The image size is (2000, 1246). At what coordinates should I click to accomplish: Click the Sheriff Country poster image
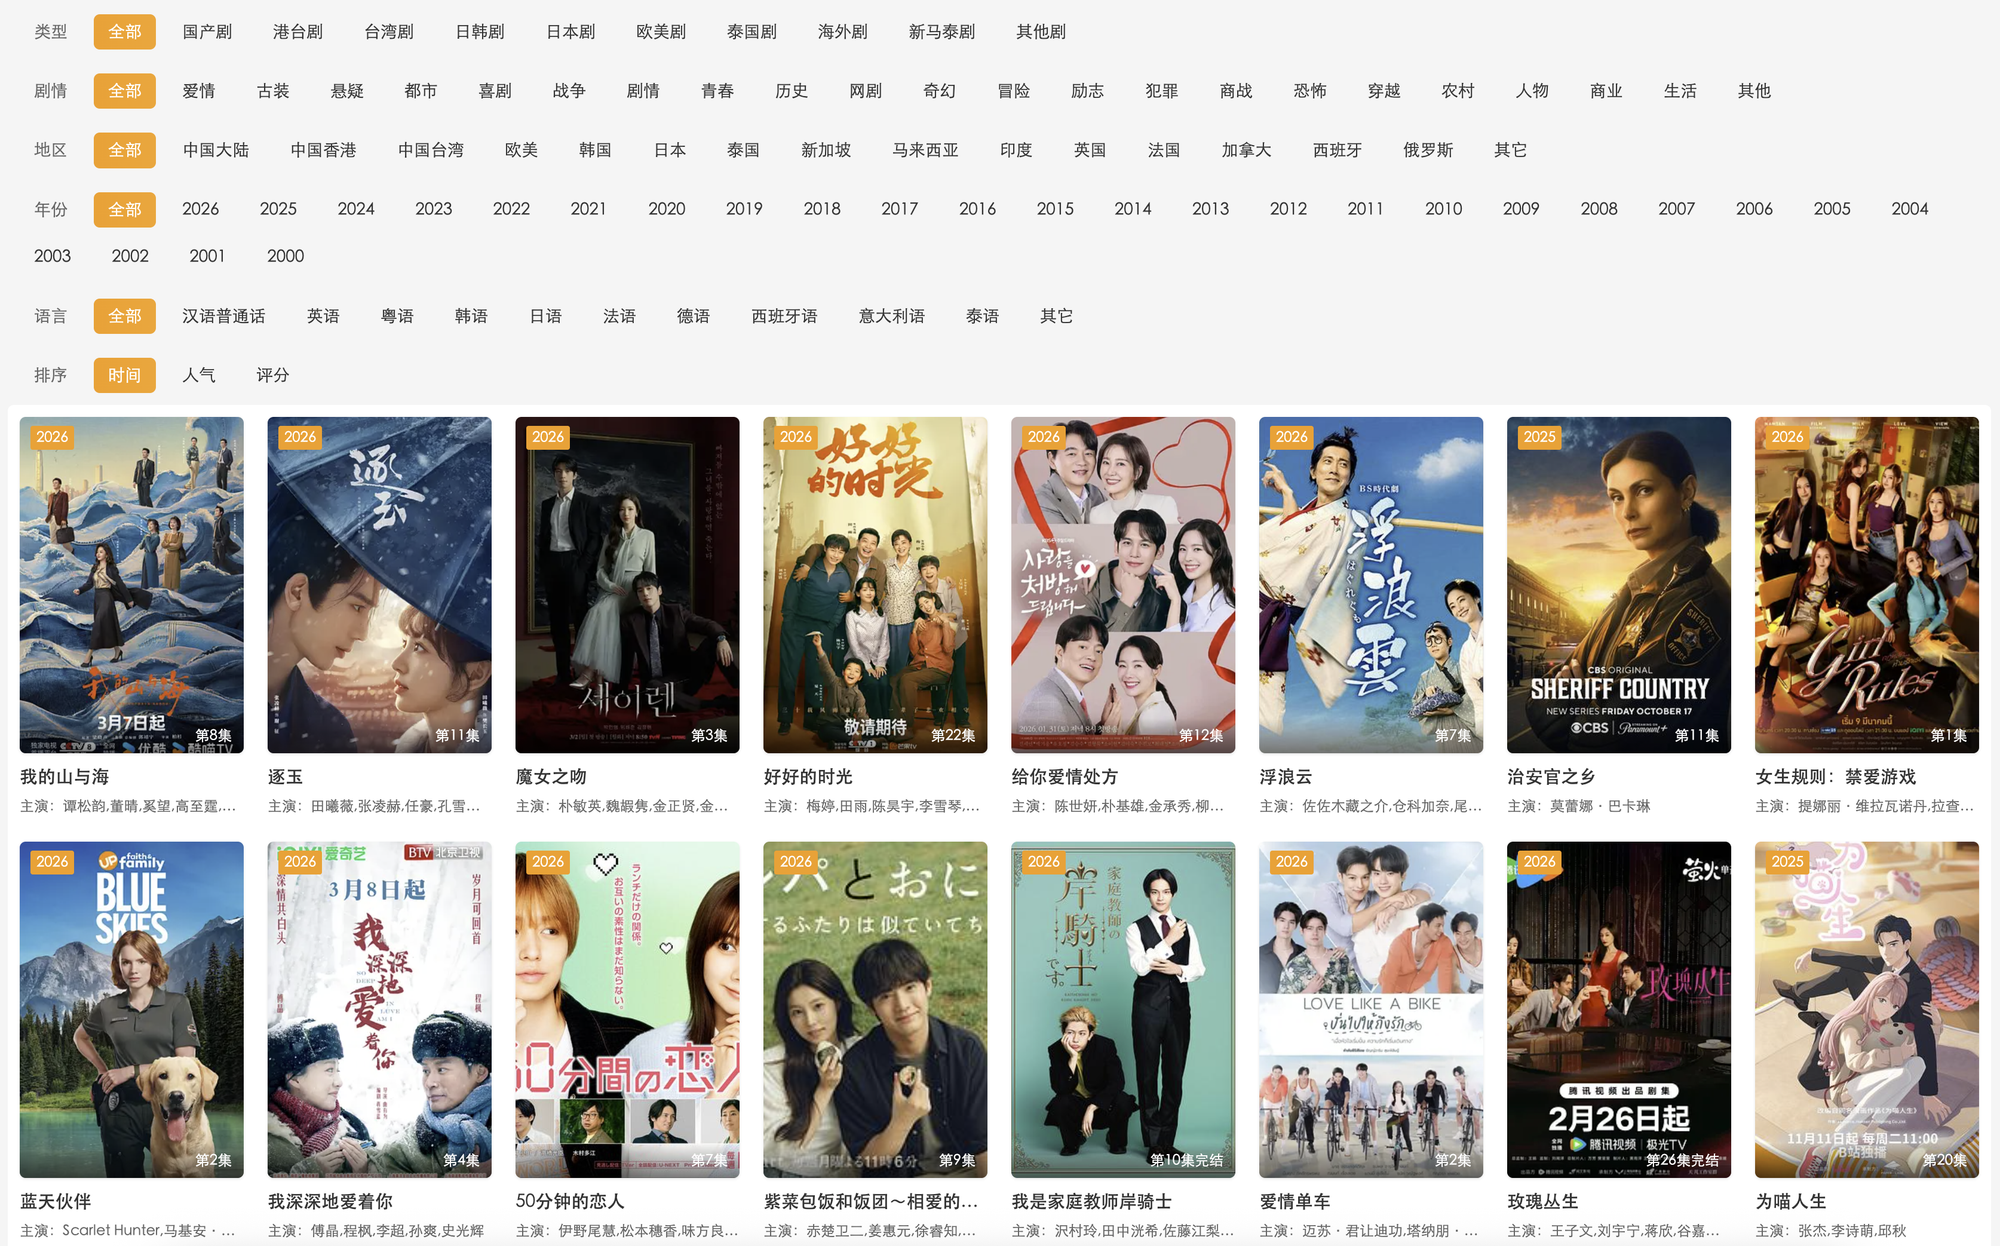click(1618, 584)
